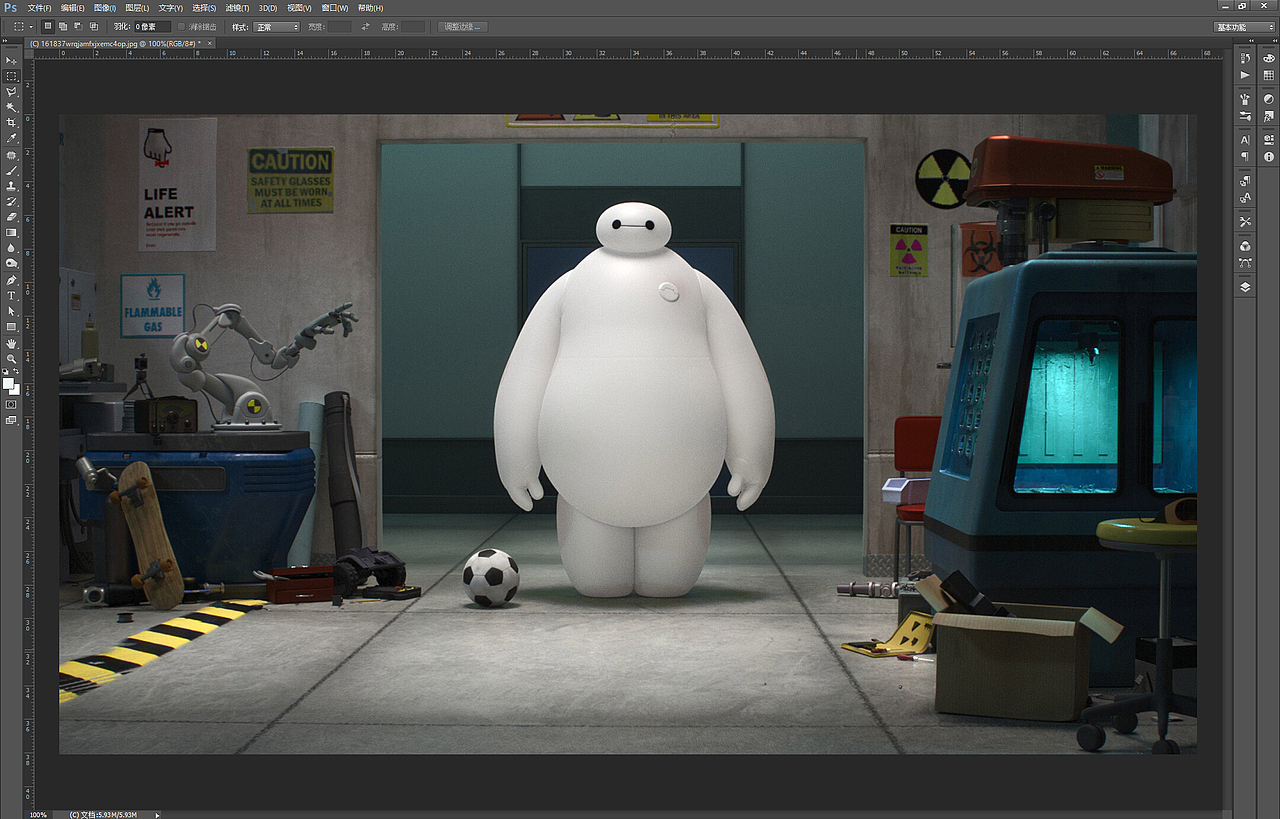Viewport: 1280px width, 819px height.
Task: Open the 图像(I) menu
Action: (105, 8)
